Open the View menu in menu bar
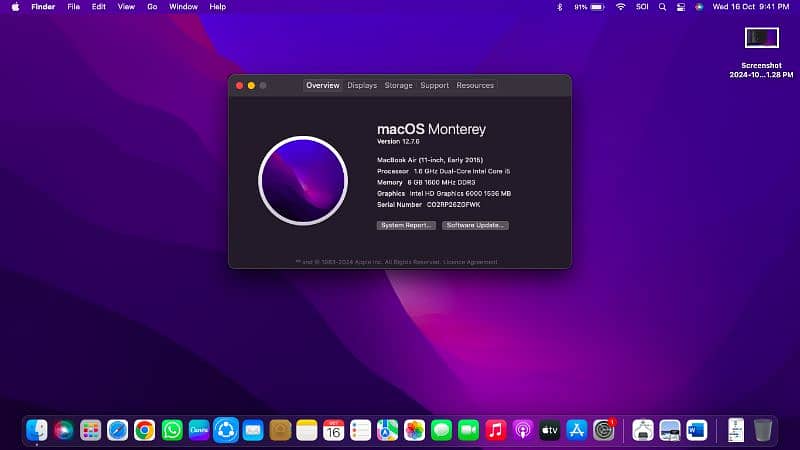Image resolution: width=800 pixels, height=450 pixels. pos(126,7)
